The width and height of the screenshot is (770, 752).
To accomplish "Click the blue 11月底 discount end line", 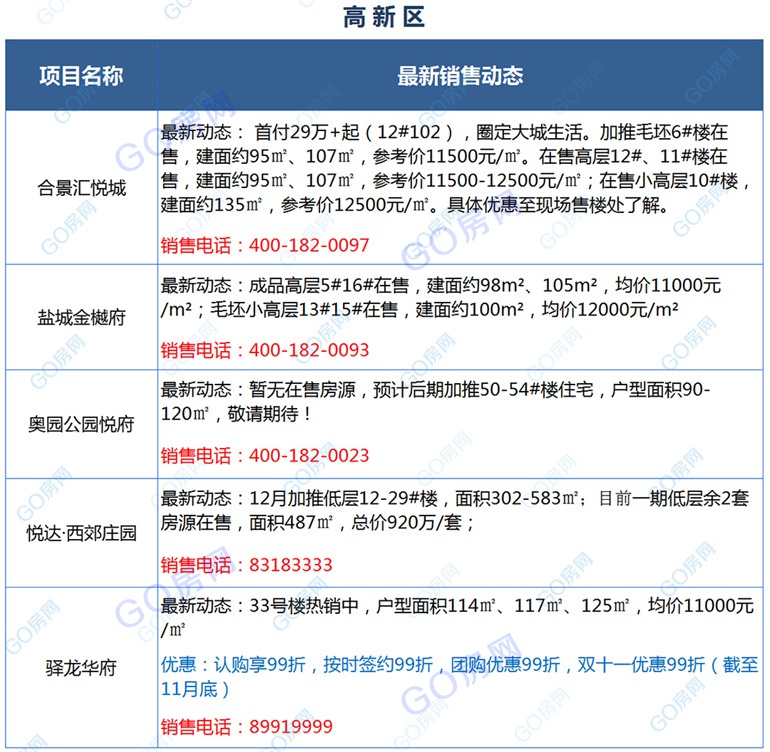I will point(195,689).
